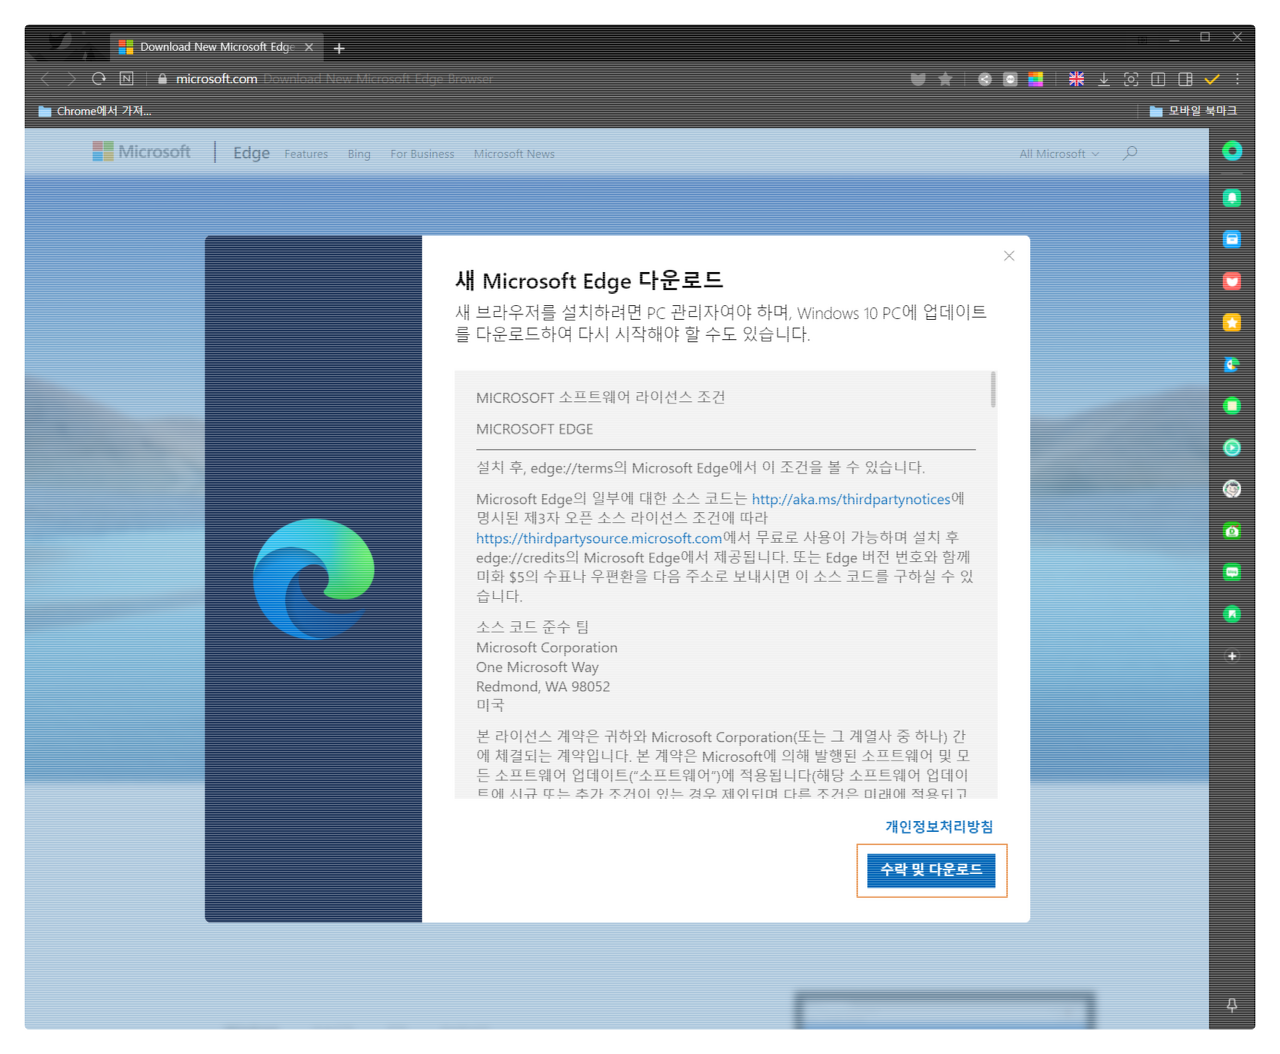Click the screen capture icon
Image resolution: width=1280 pixels, height=1054 pixels.
click(x=1131, y=79)
